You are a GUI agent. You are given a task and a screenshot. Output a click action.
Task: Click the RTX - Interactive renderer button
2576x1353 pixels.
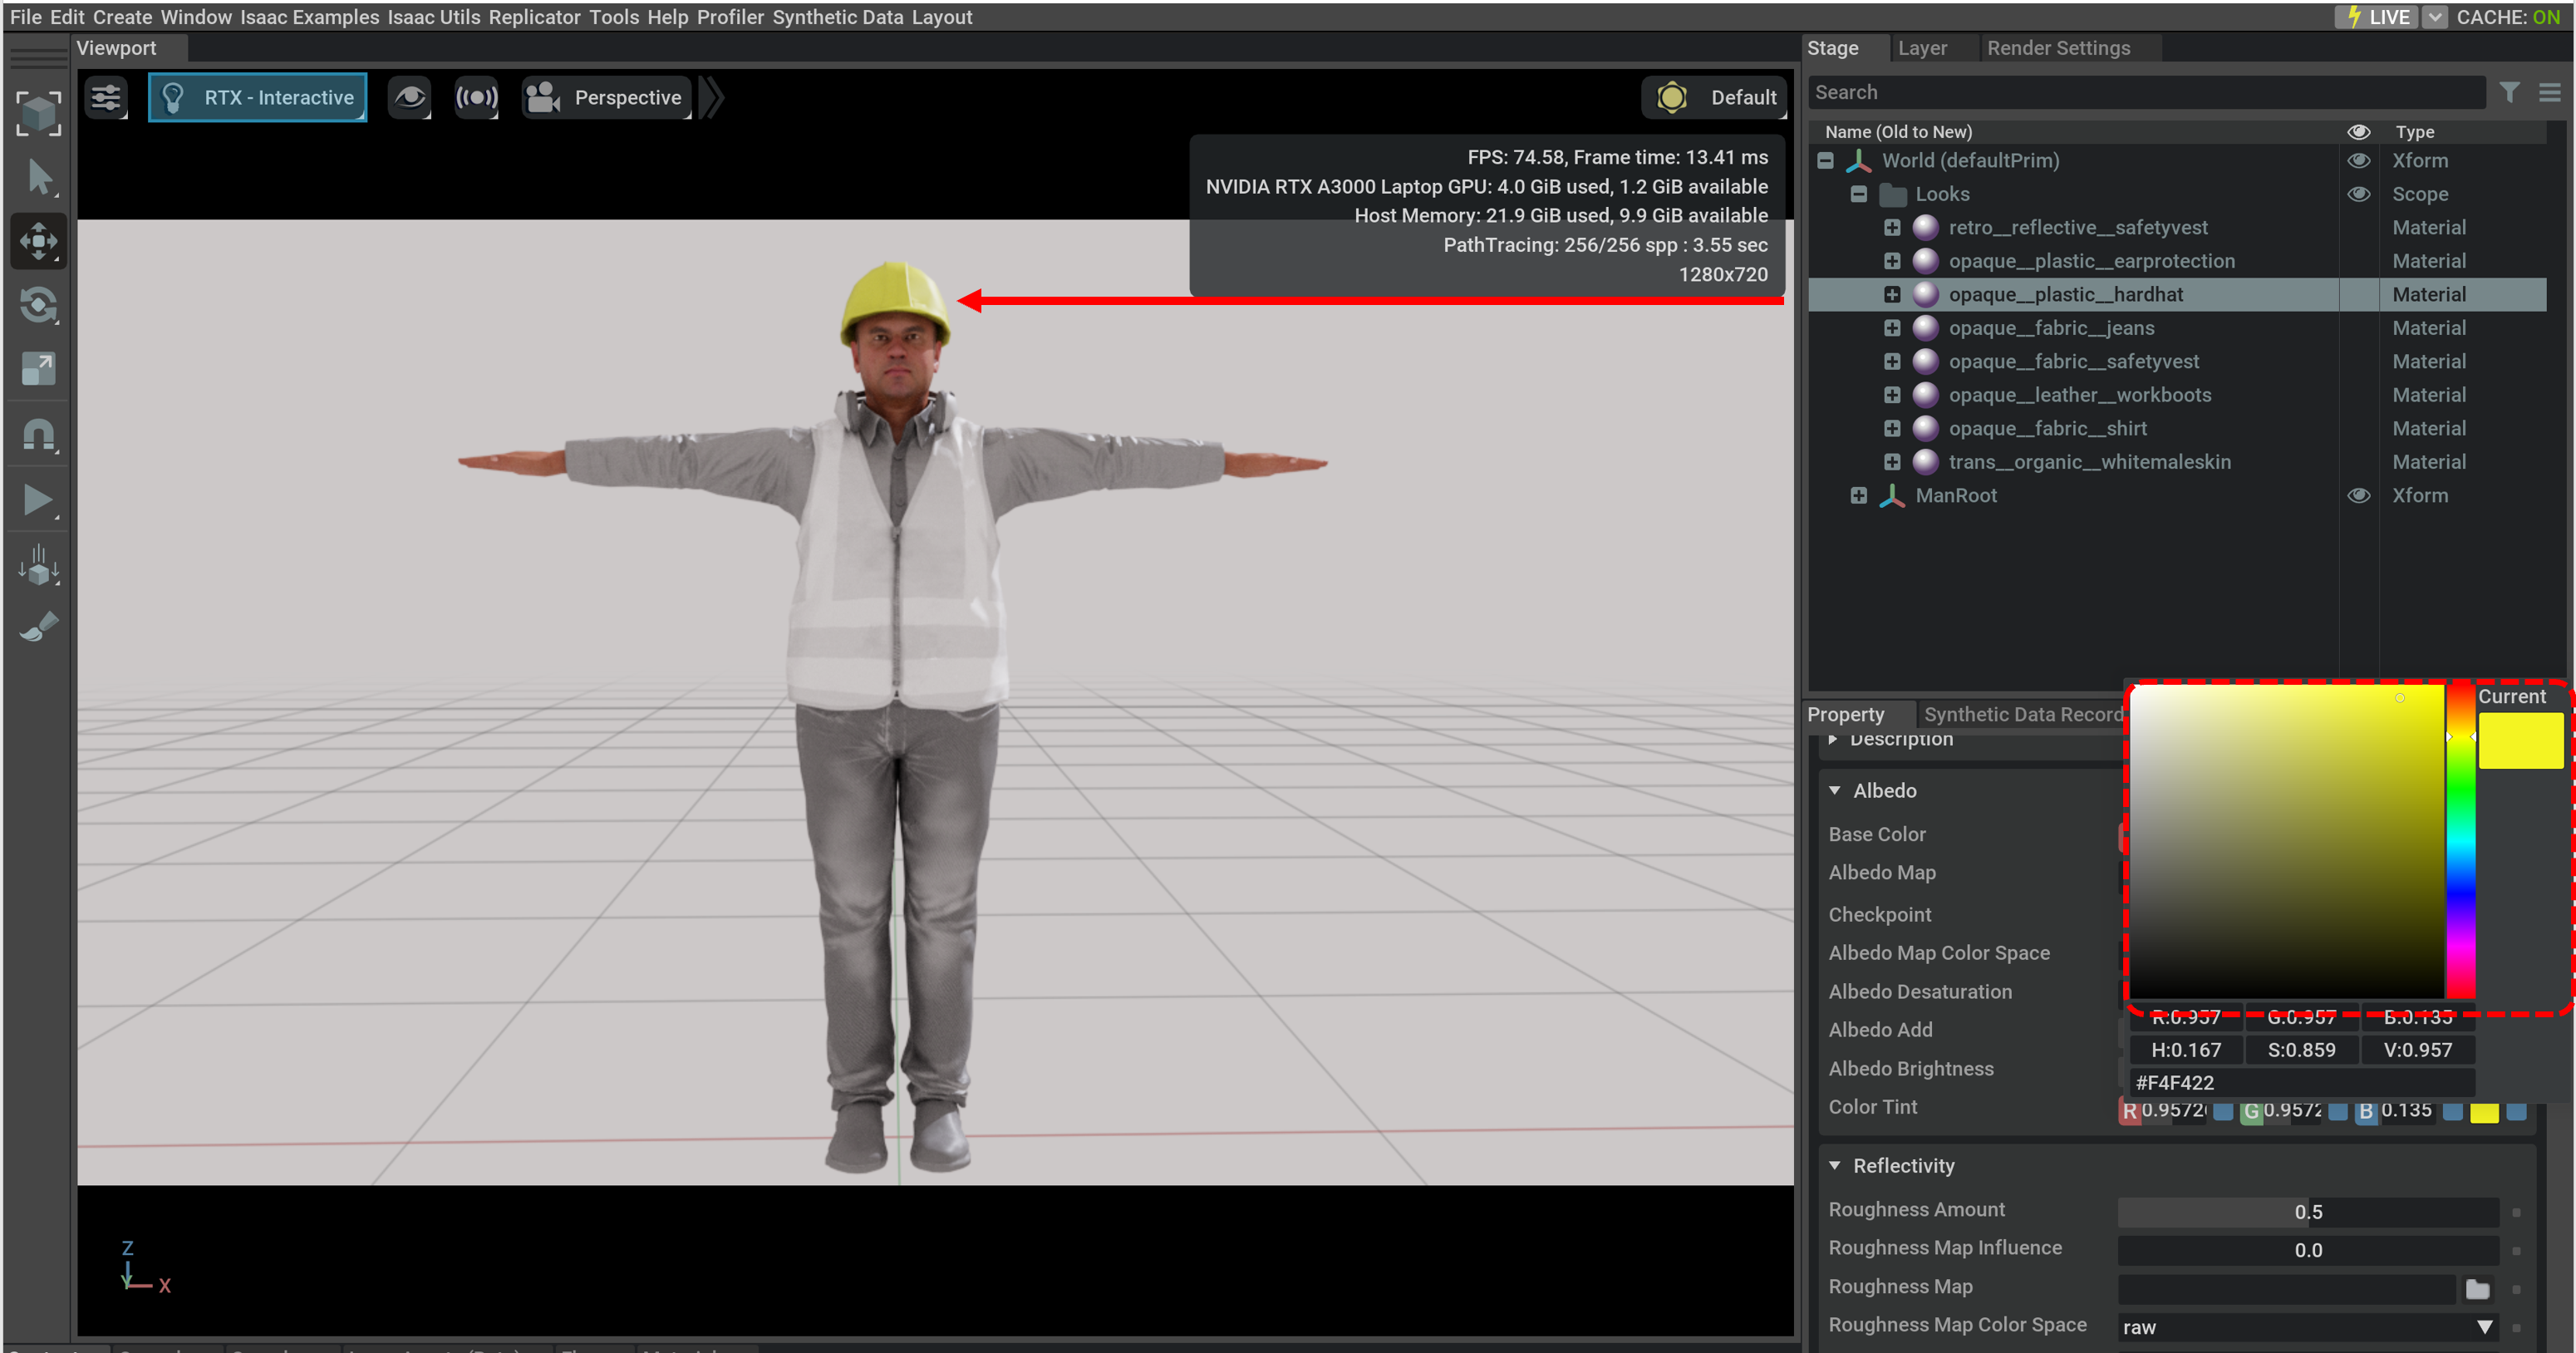point(258,98)
